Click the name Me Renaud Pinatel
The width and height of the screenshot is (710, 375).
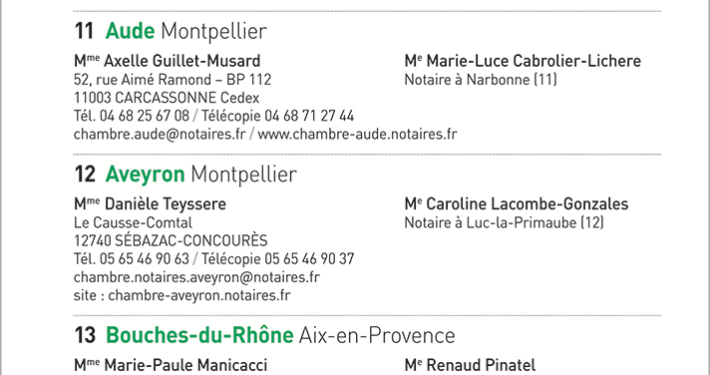point(470,365)
